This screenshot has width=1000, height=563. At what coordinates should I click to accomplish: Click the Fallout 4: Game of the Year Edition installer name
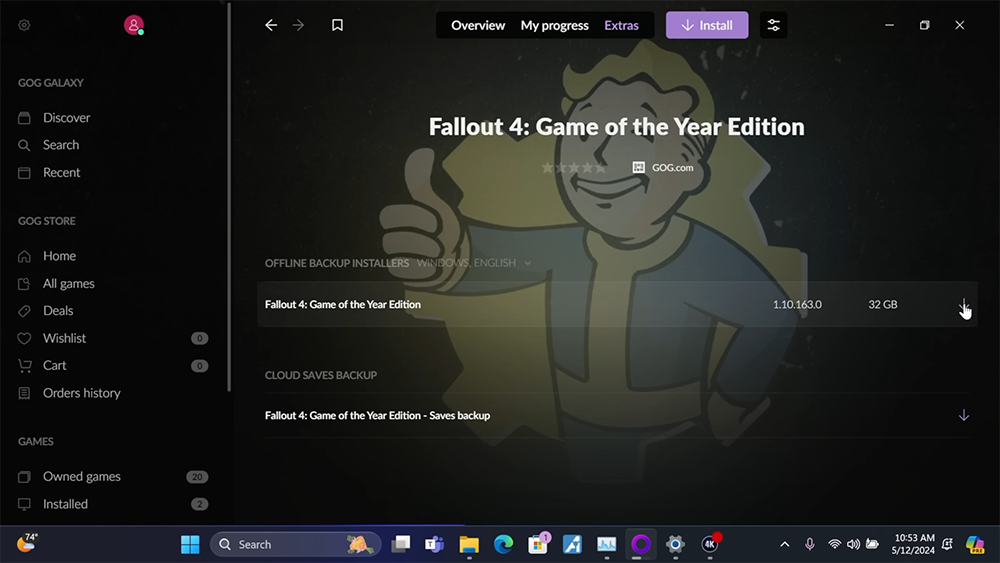pyautogui.click(x=342, y=305)
